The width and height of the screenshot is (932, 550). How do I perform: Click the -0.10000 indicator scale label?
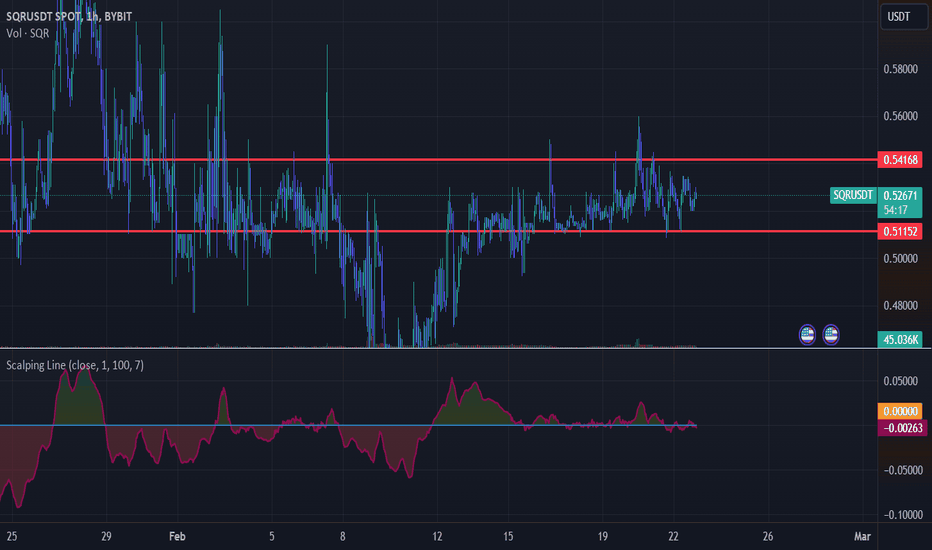coord(902,515)
